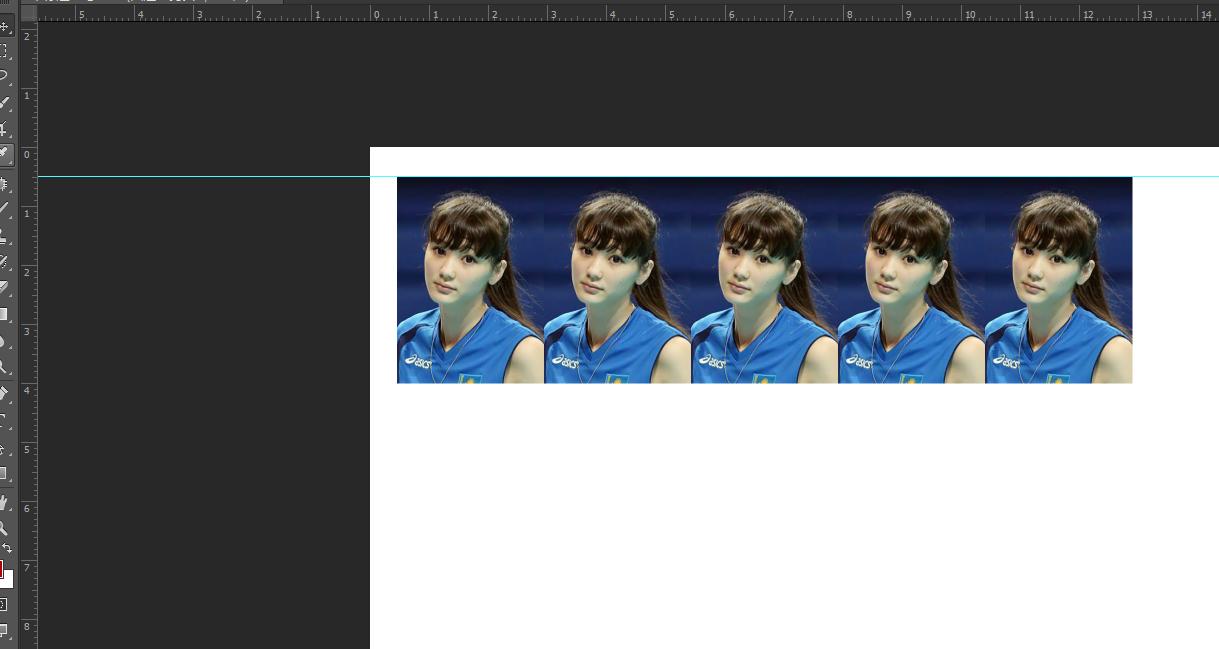Screen dimensions: 1219x649
Task: Click the ruler origin corner box
Action: point(28,13)
